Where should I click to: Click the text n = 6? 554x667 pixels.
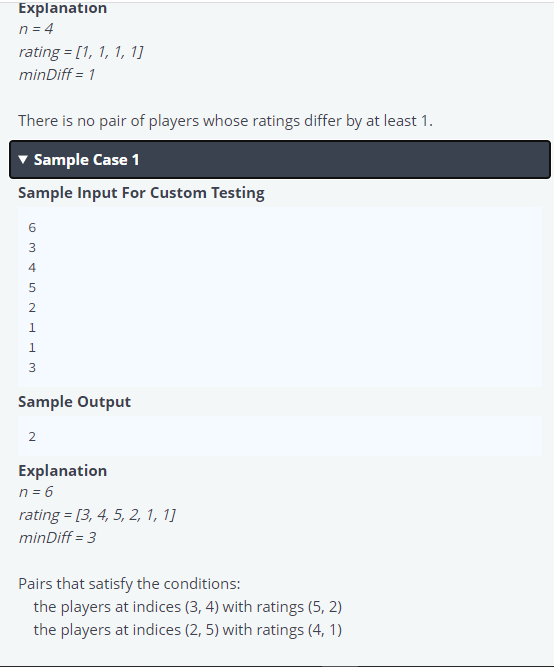[36, 492]
